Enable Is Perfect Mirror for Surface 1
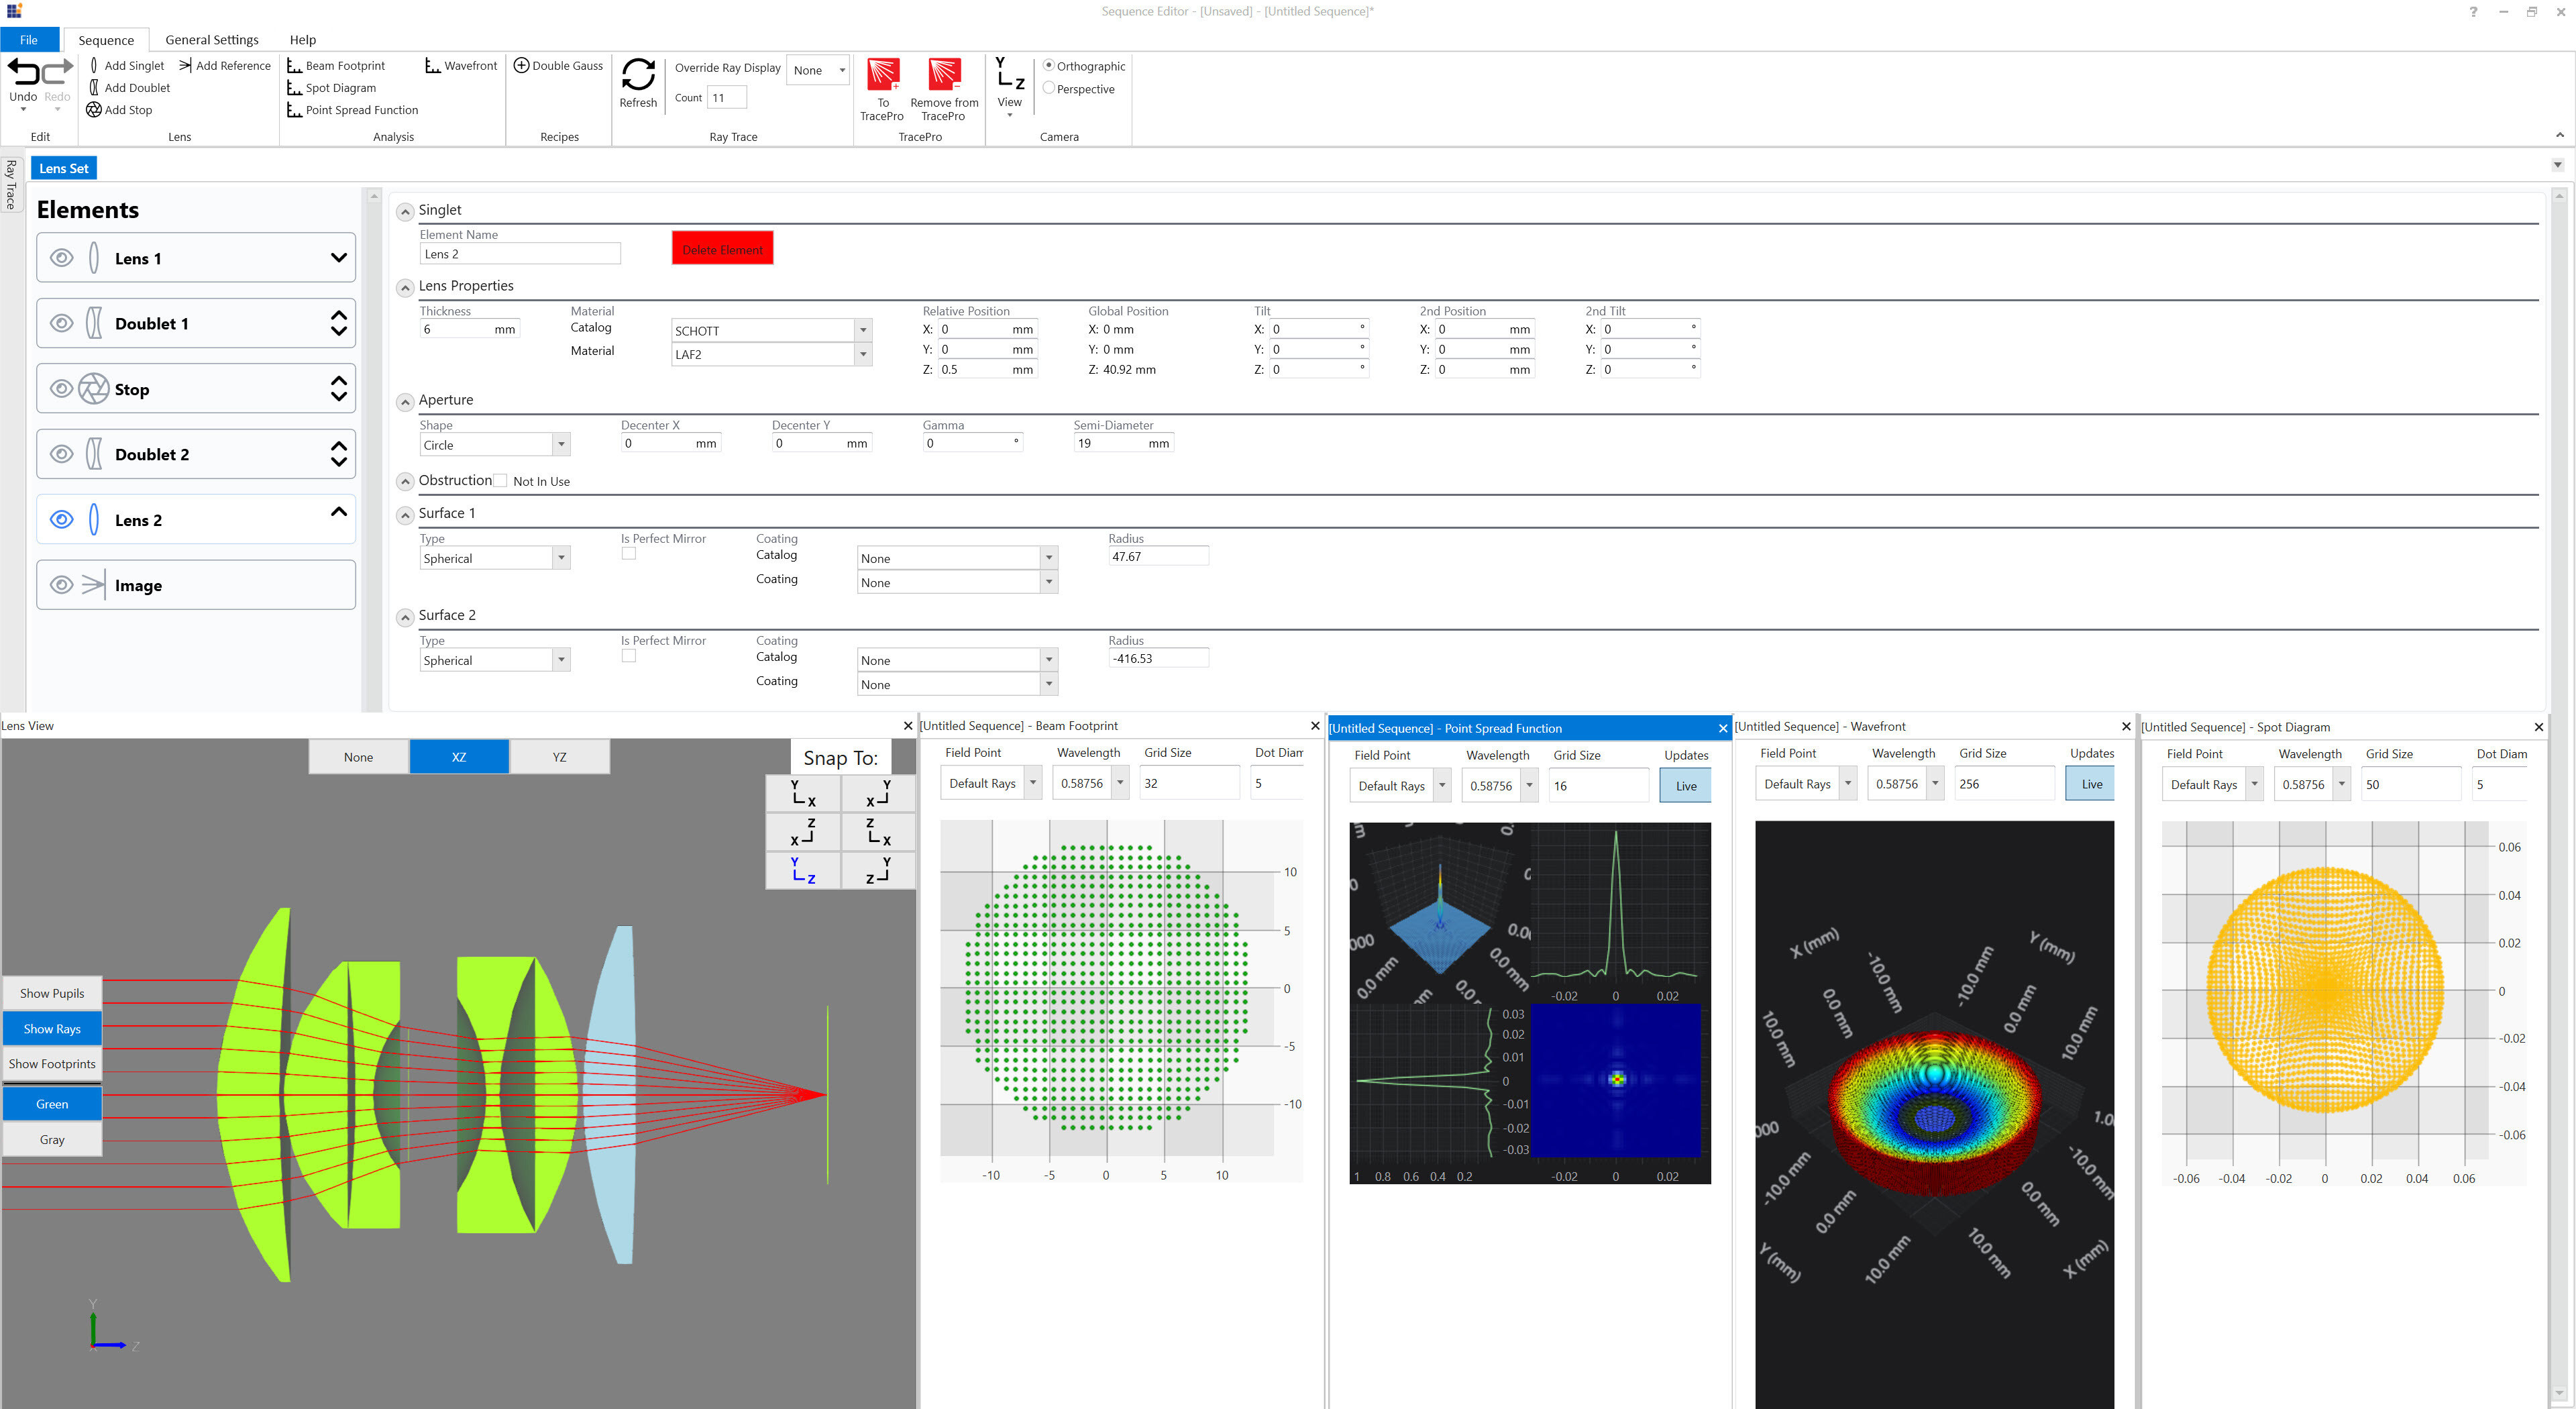The height and width of the screenshot is (1409, 2576). pyautogui.click(x=629, y=553)
